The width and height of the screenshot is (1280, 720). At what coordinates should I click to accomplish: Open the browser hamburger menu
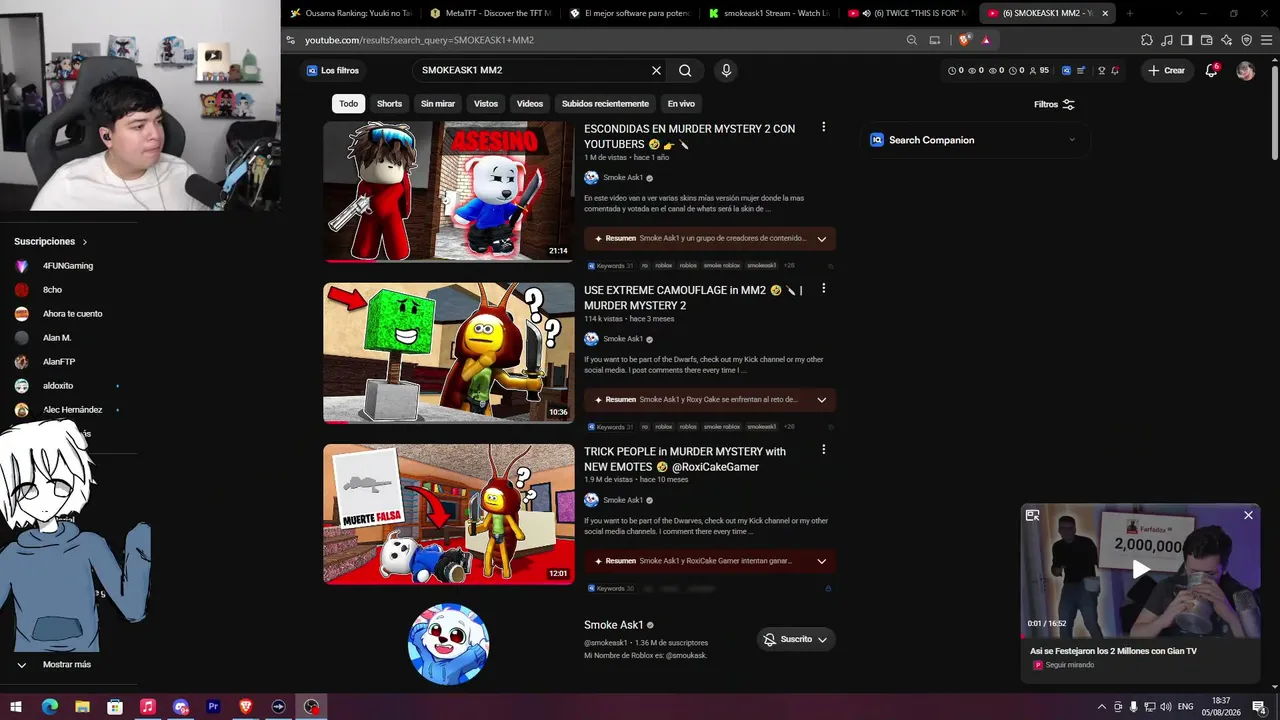(x=1266, y=40)
